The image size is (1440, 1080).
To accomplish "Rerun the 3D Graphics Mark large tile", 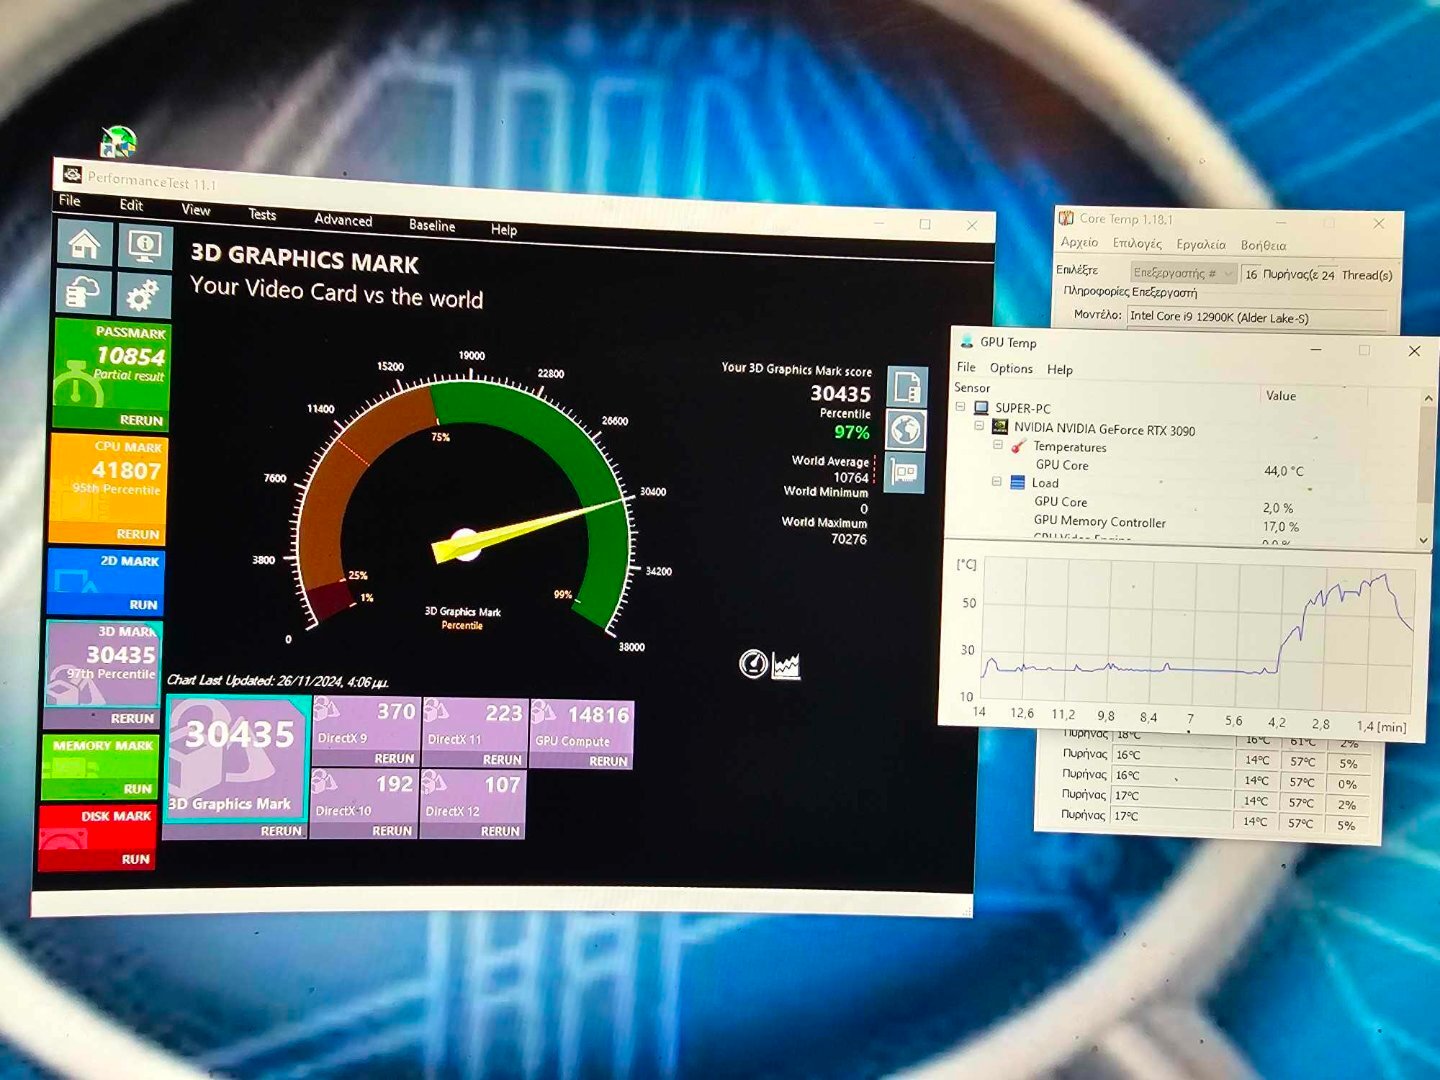I will (281, 830).
